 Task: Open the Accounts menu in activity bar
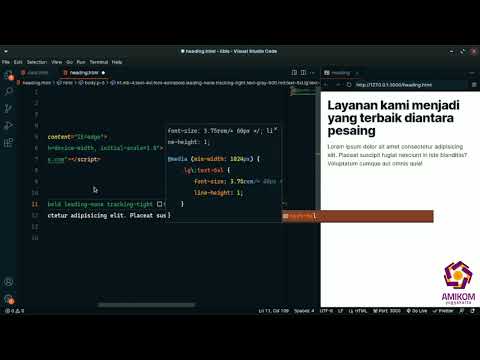(9, 282)
